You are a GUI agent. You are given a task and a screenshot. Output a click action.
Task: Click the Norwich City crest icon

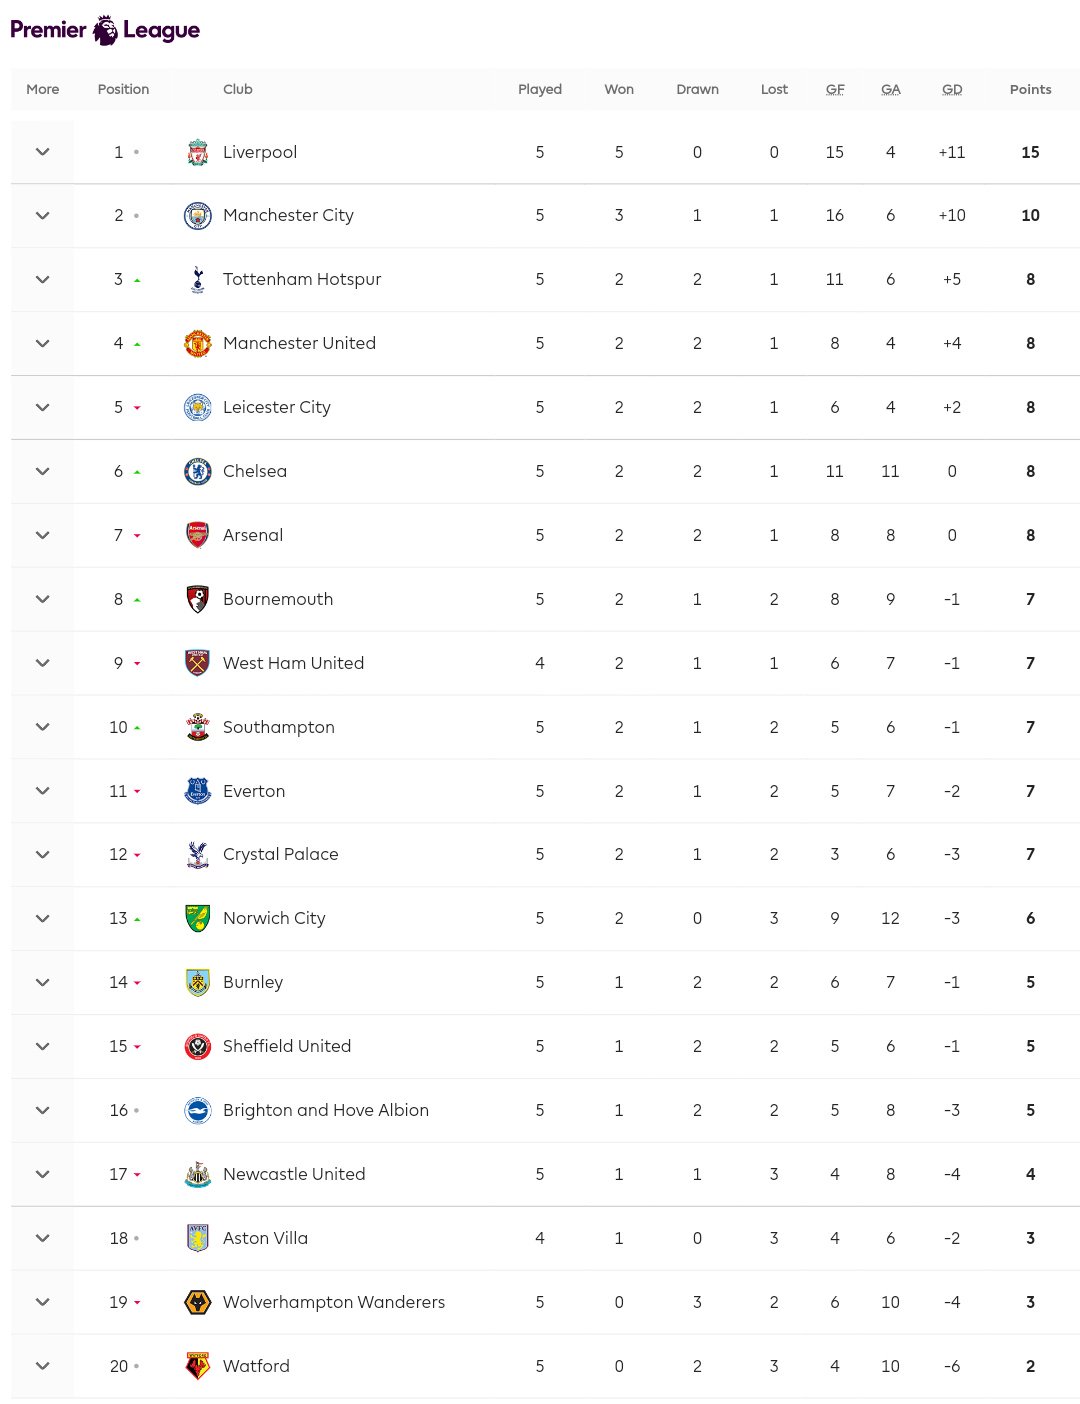198,918
